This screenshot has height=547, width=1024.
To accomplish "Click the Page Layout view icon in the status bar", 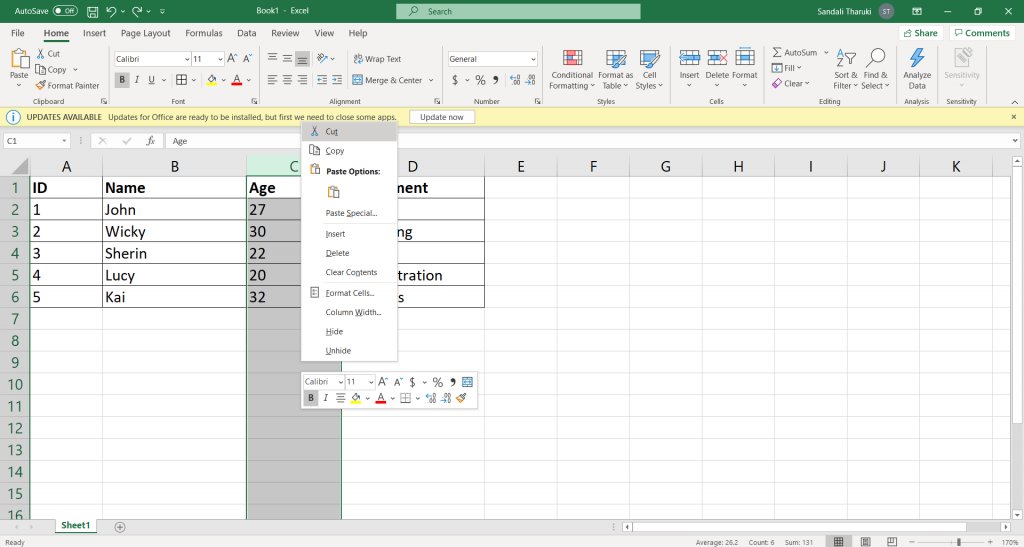I will (865, 542).
